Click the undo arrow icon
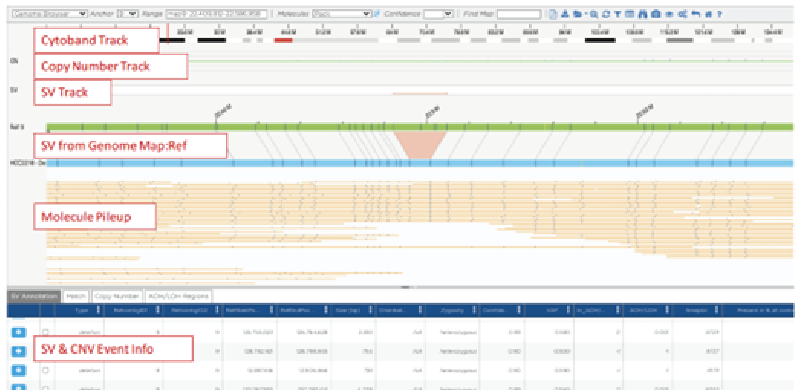The width and height of the screenshot is (801, 391). tap(695, 14)
